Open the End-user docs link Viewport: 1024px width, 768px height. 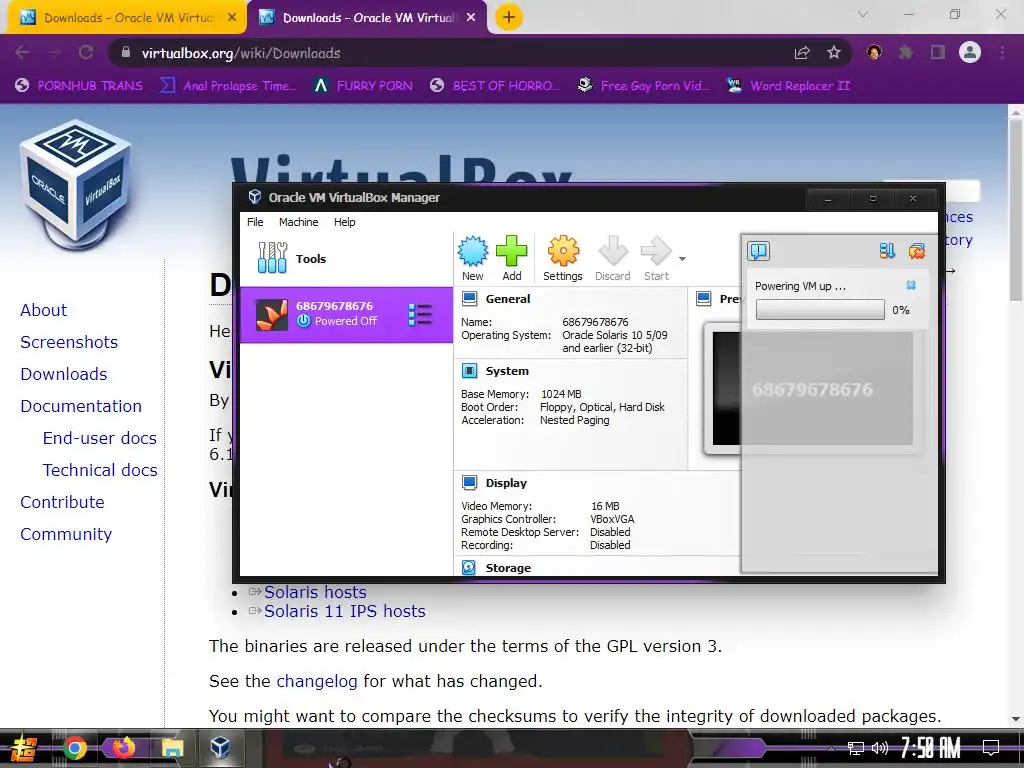[x=99, y=438]
